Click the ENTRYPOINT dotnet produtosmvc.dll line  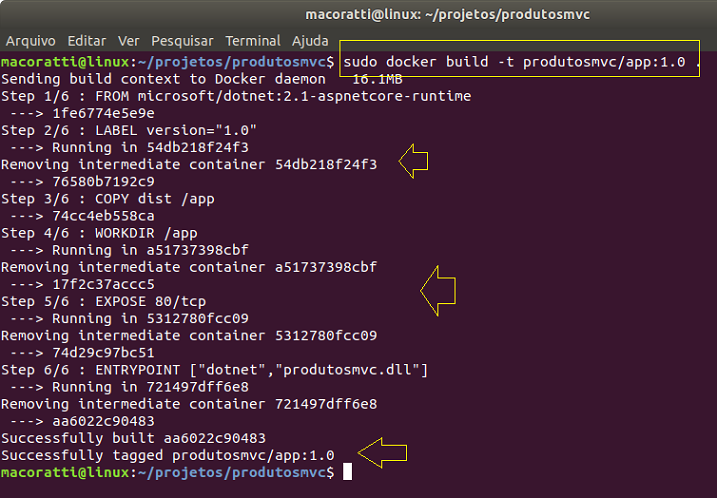click(214, 370)
